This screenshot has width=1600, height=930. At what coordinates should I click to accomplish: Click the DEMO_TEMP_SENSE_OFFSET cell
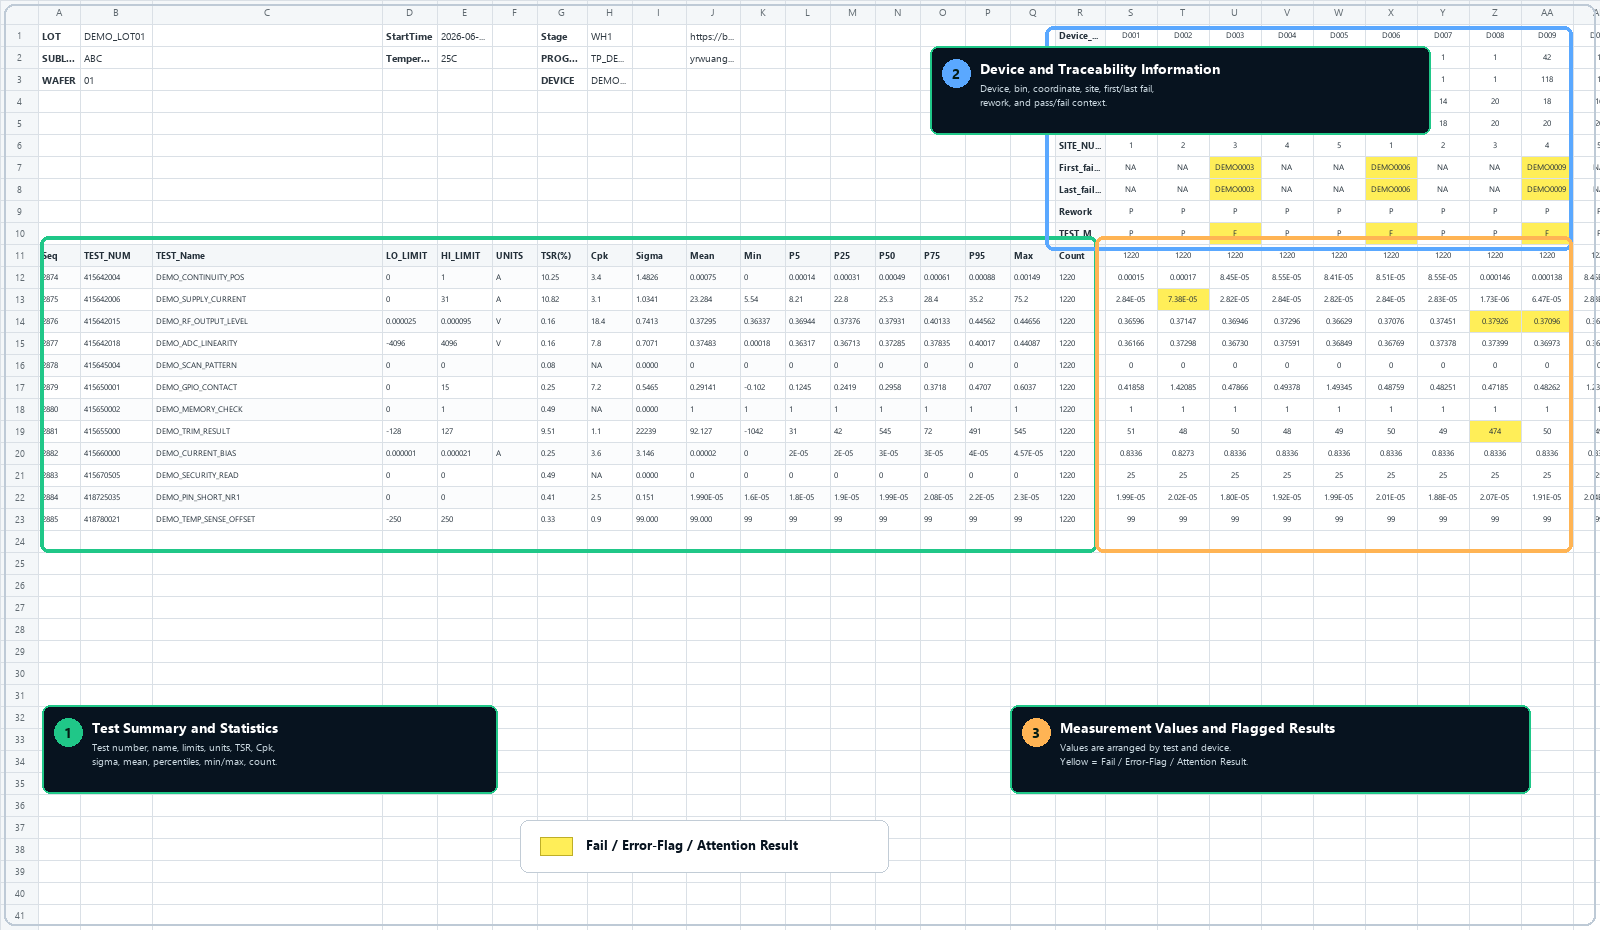tap(268, 520)
